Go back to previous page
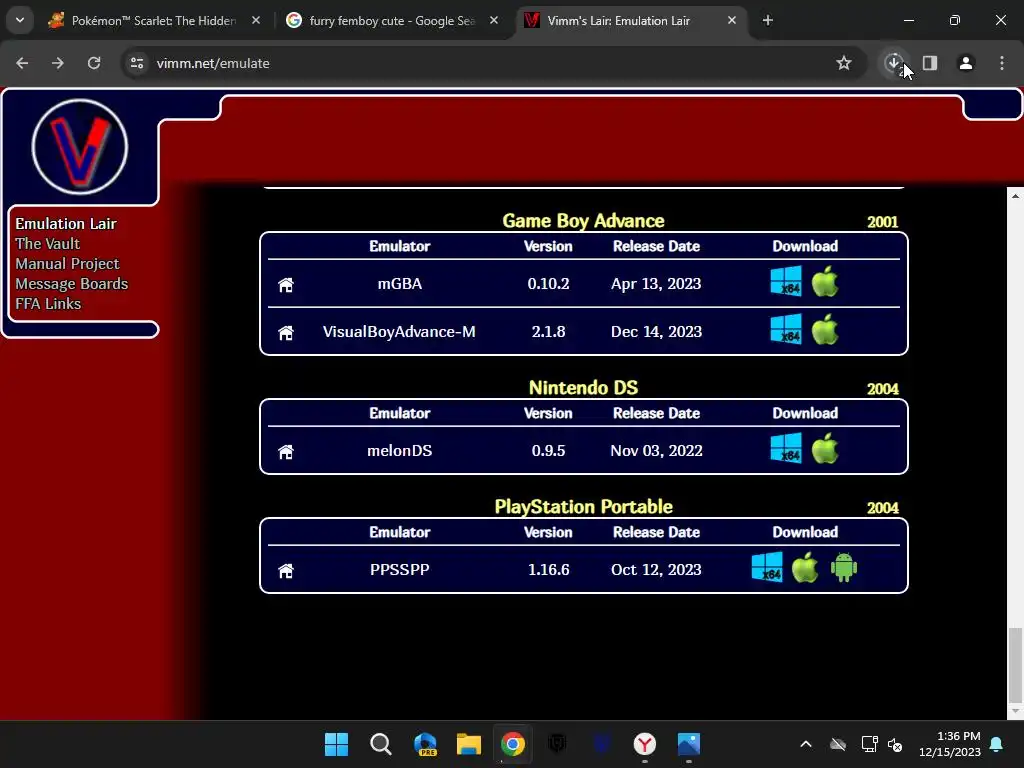 [22, 63]
